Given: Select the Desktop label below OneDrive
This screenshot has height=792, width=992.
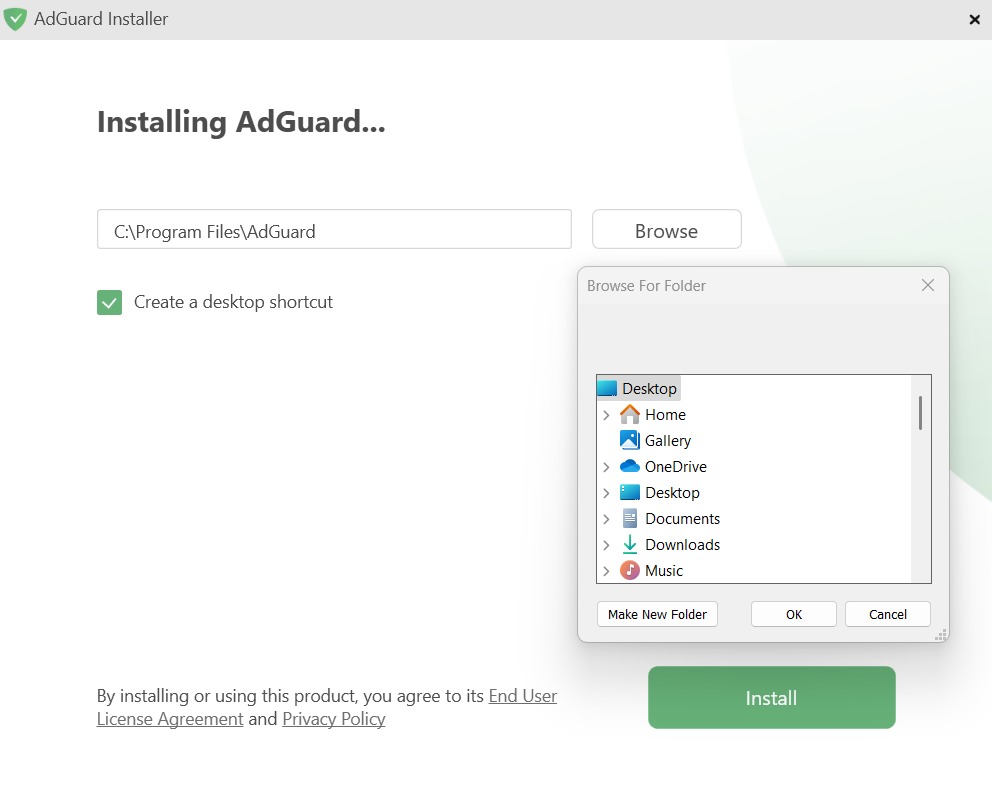Looking at the screenshot, I should pyautogui.click(x=673, y=493).
